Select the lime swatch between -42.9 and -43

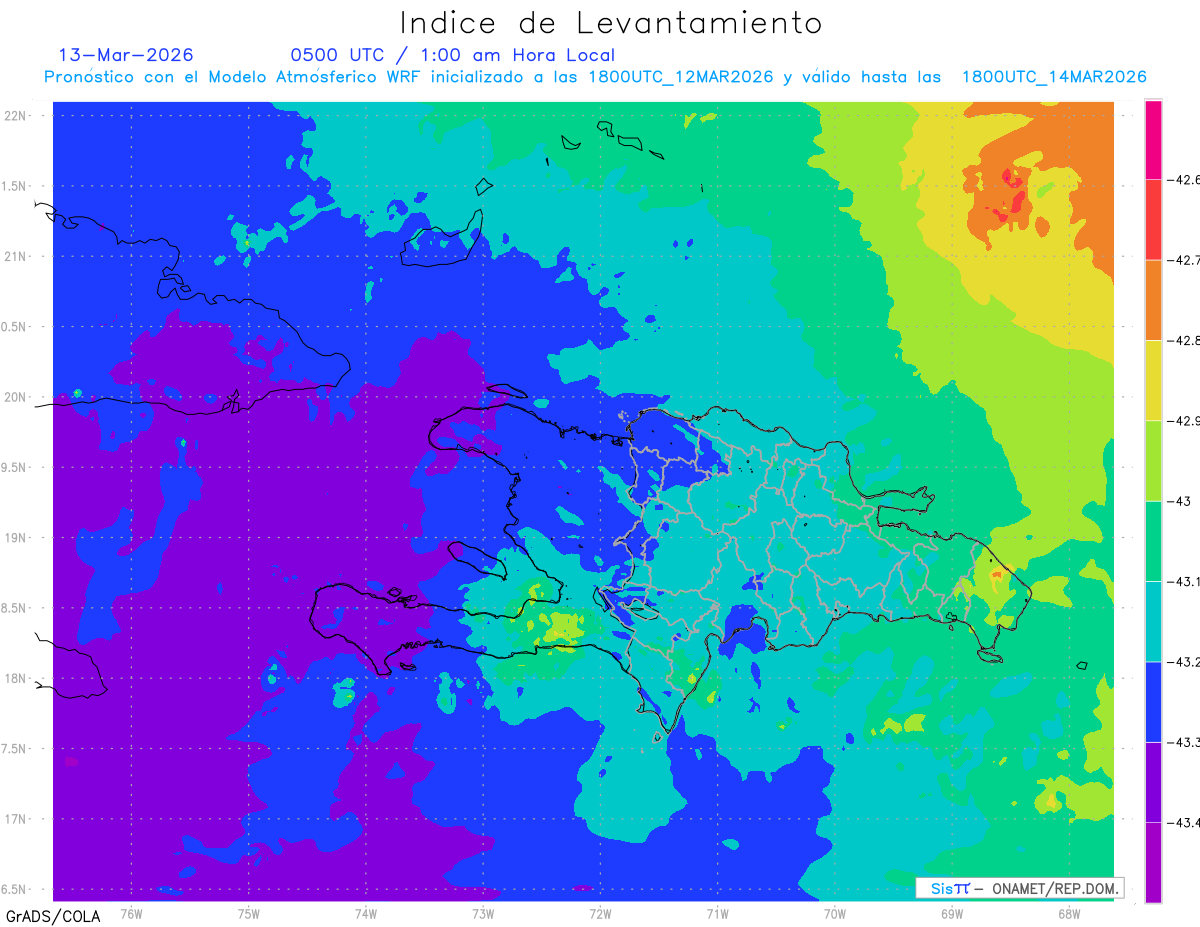click(x=1153, y=461)
